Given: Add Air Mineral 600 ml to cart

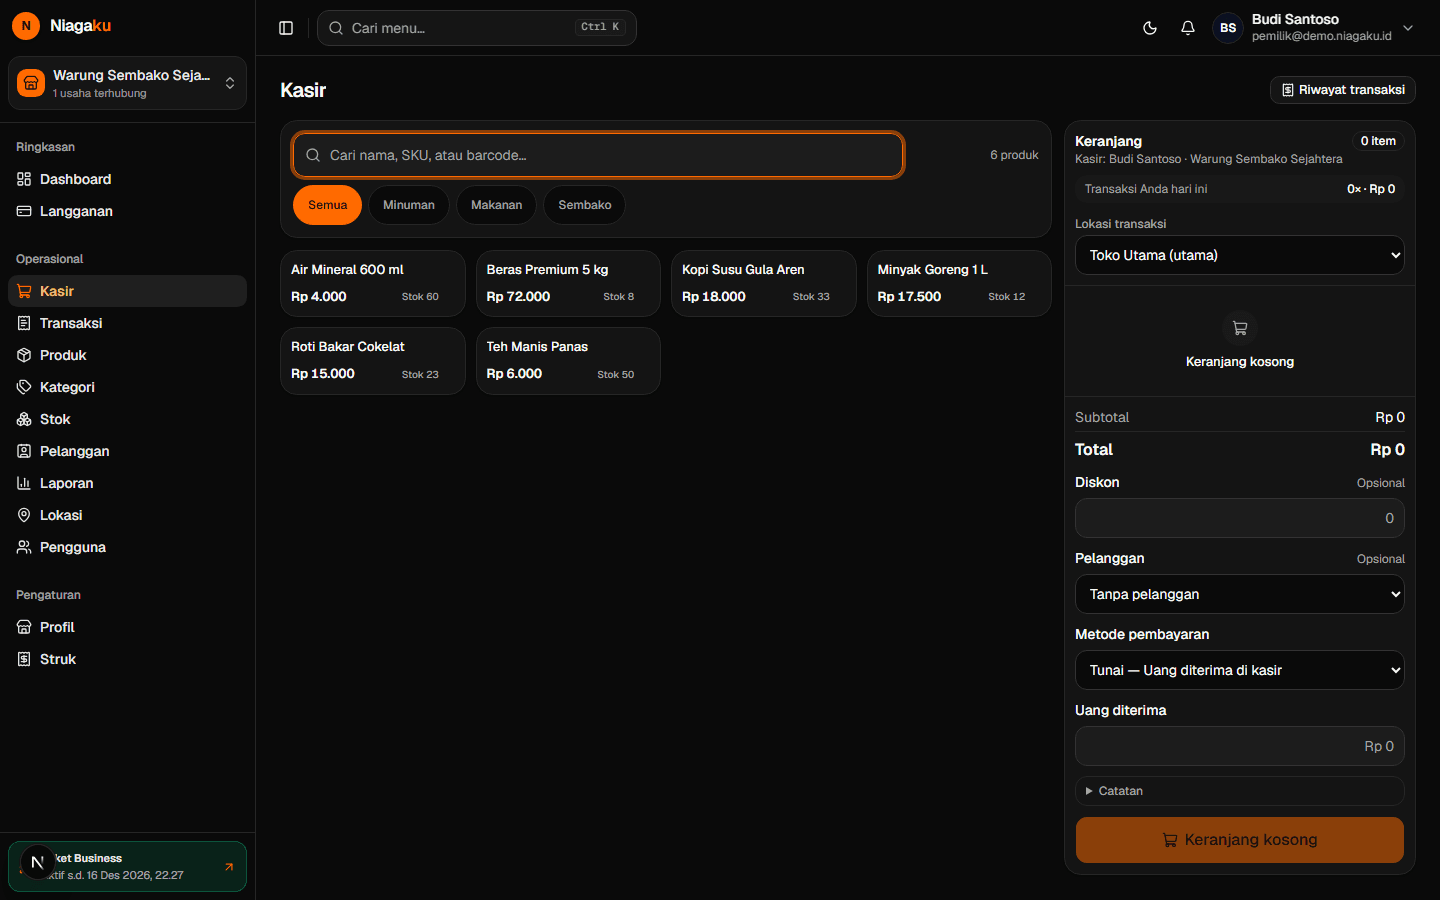Looking at the screenshot, I should tap(373, 283).
